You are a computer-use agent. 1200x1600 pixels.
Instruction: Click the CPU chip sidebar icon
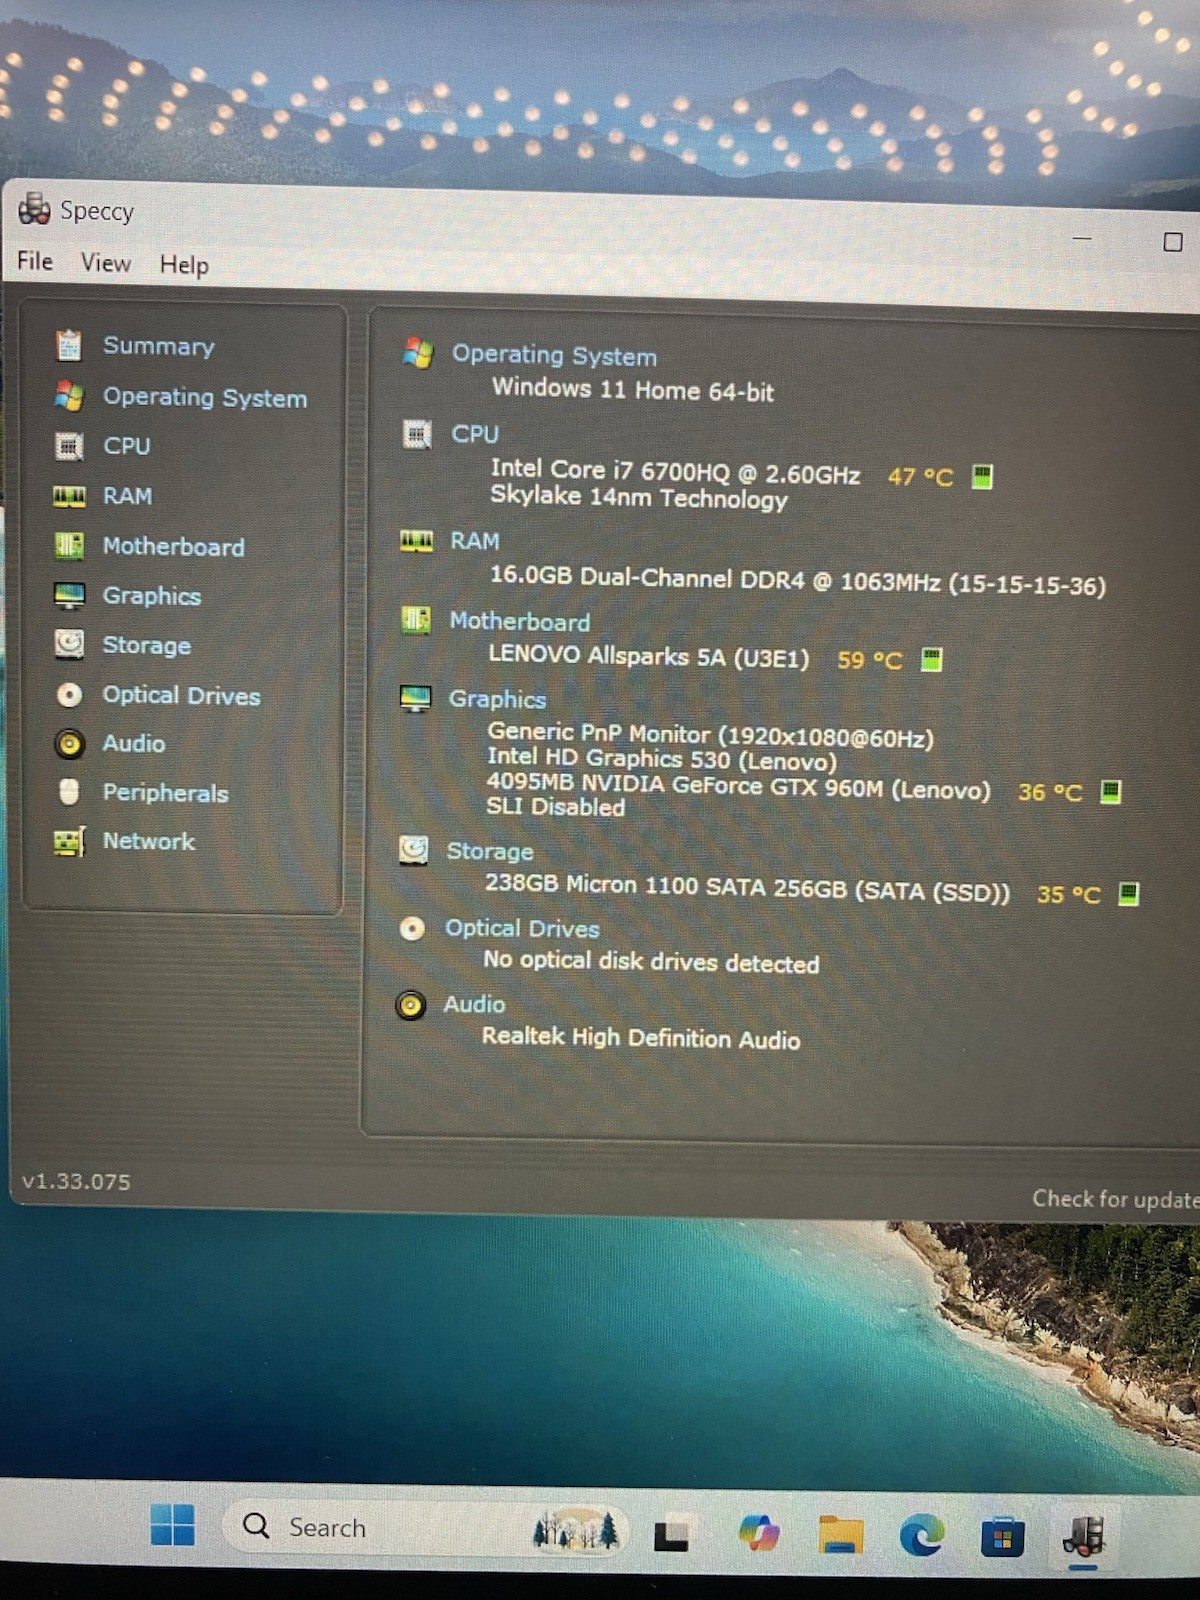[x=69, y=446]
